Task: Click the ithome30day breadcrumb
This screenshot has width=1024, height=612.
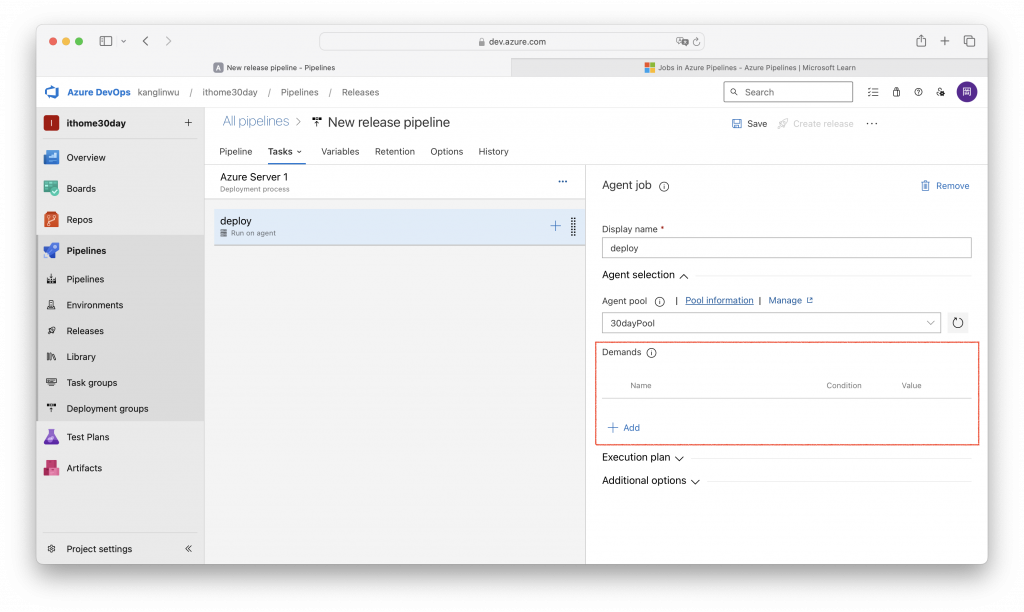Action: point(230,92)
